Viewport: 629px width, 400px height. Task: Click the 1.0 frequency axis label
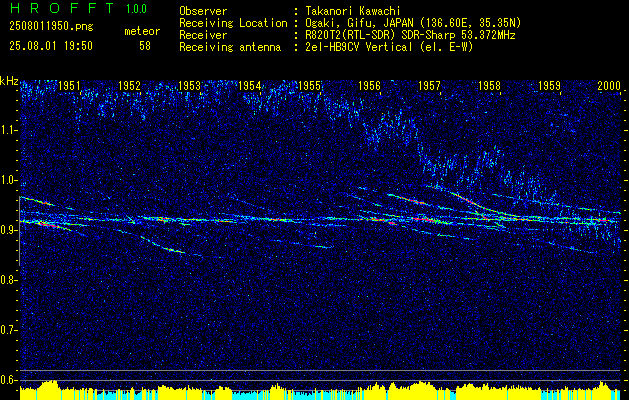[9, 180]
